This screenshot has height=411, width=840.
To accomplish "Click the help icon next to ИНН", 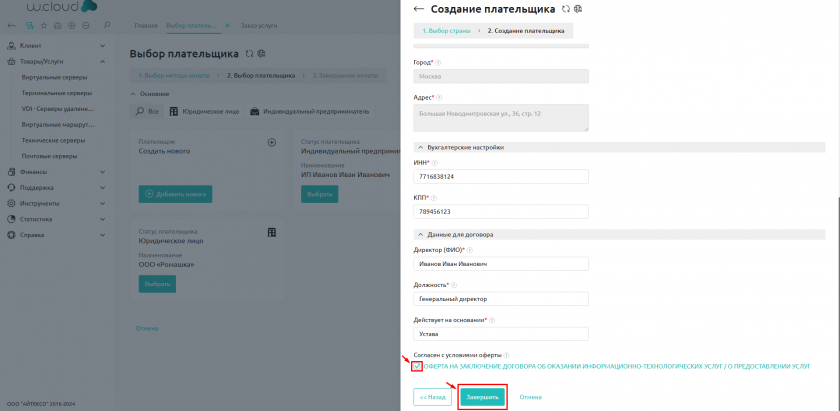I will click(433, 161).
